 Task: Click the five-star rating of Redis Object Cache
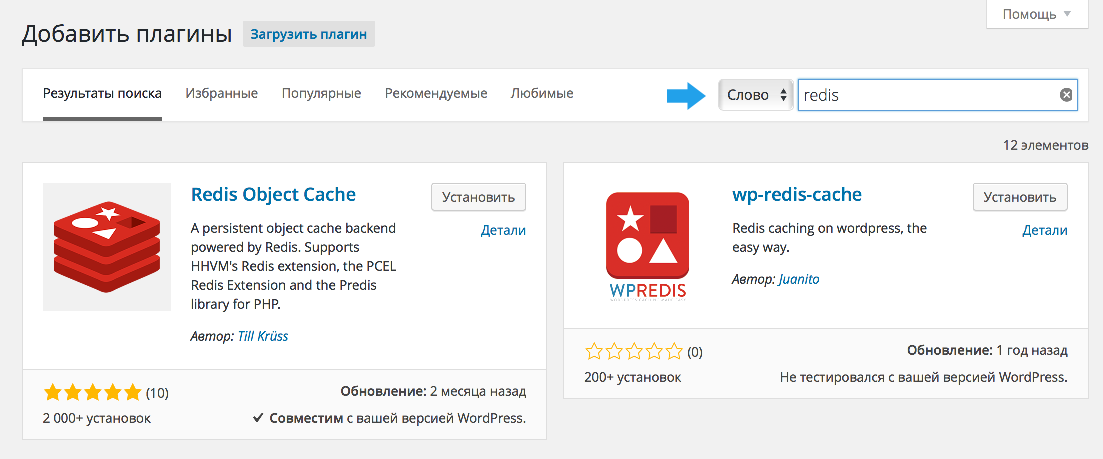click(92, 392)
